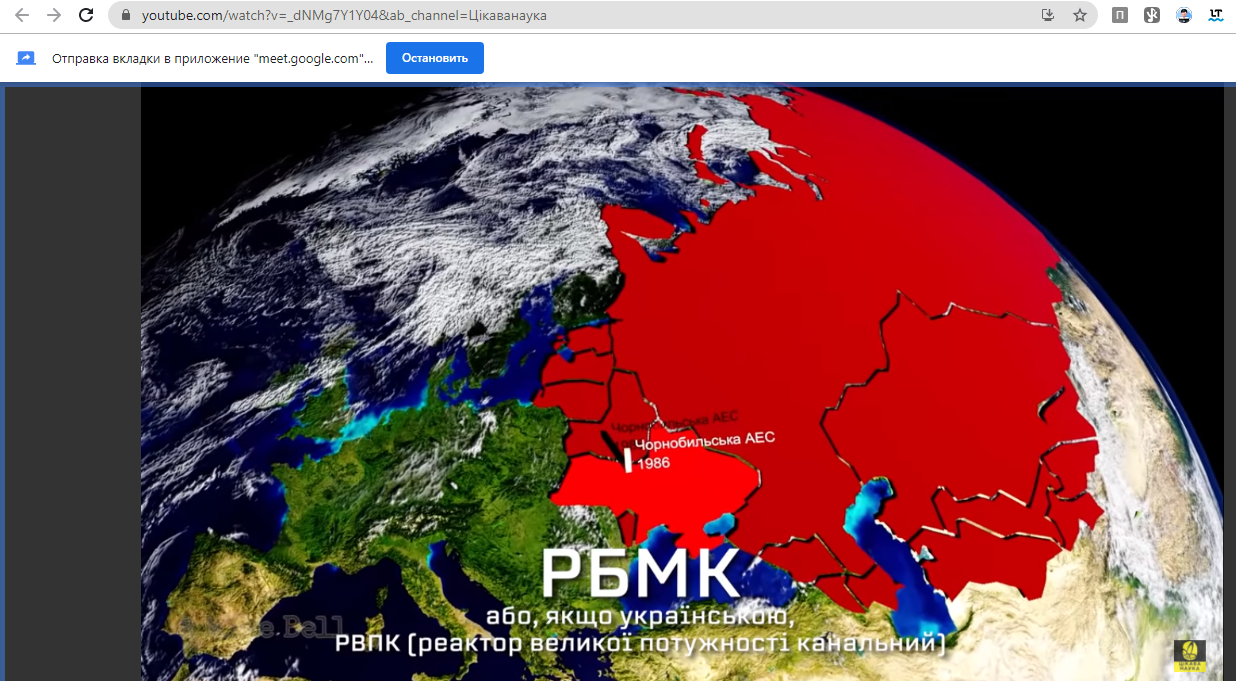Click the install icon in address bar

click(1048, 15)
